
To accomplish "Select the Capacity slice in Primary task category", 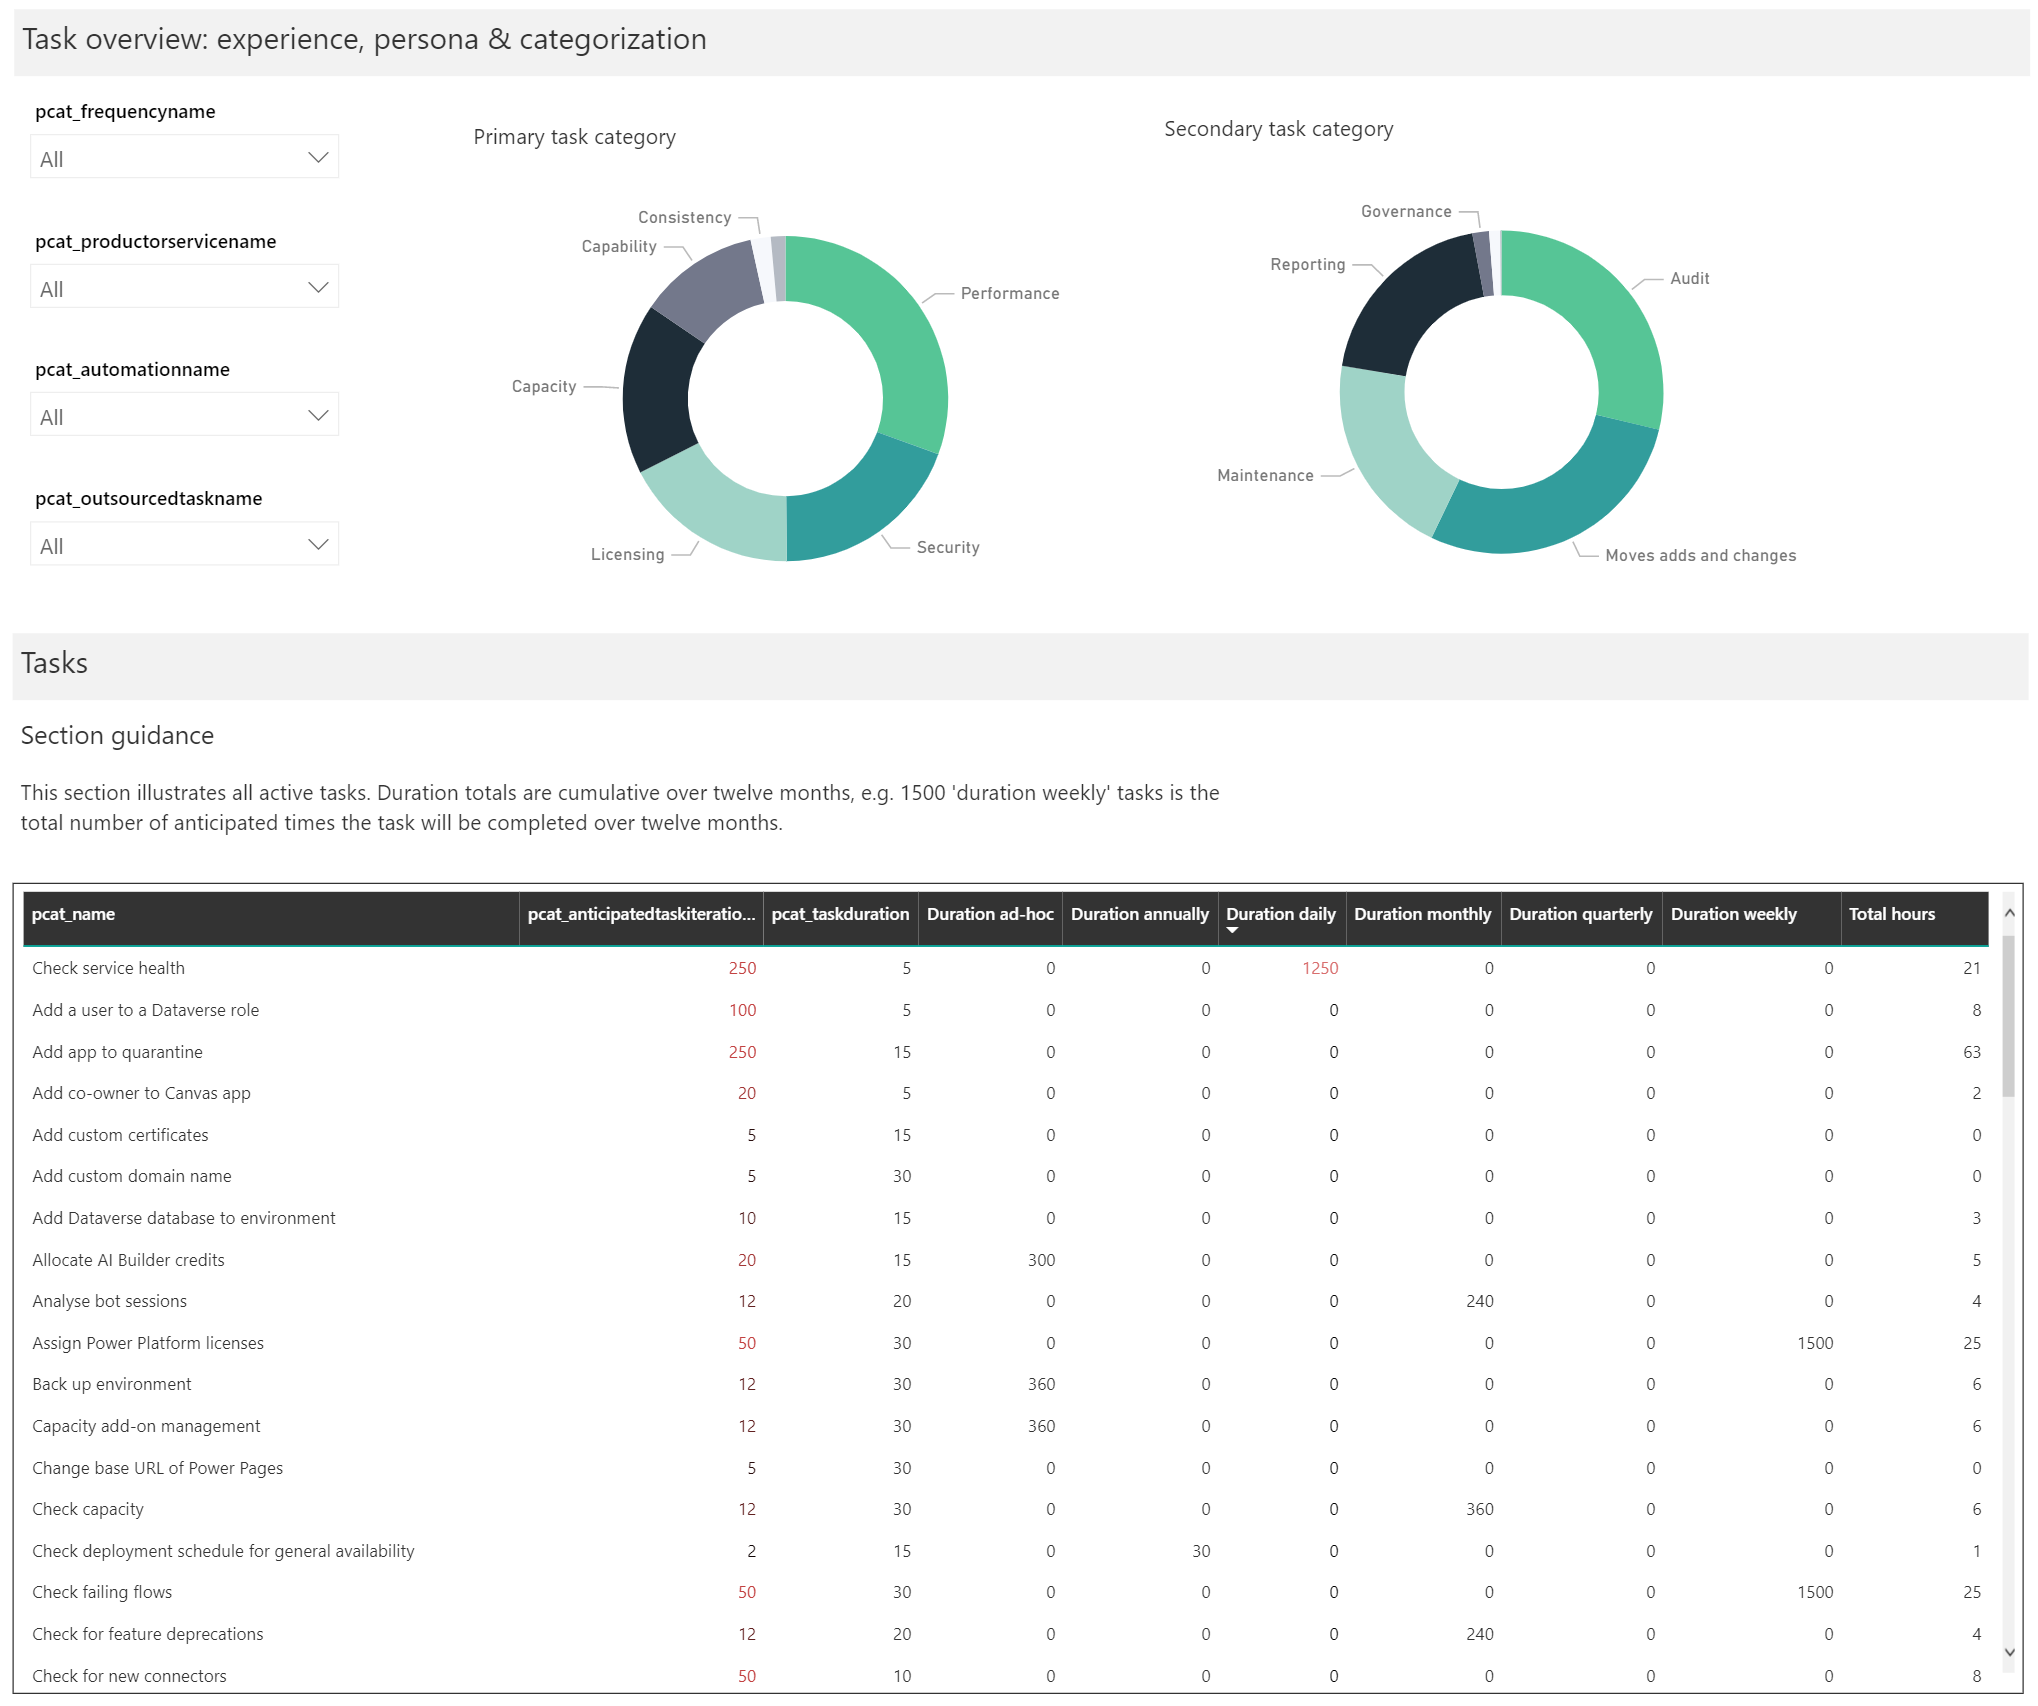I will [650, 390].
